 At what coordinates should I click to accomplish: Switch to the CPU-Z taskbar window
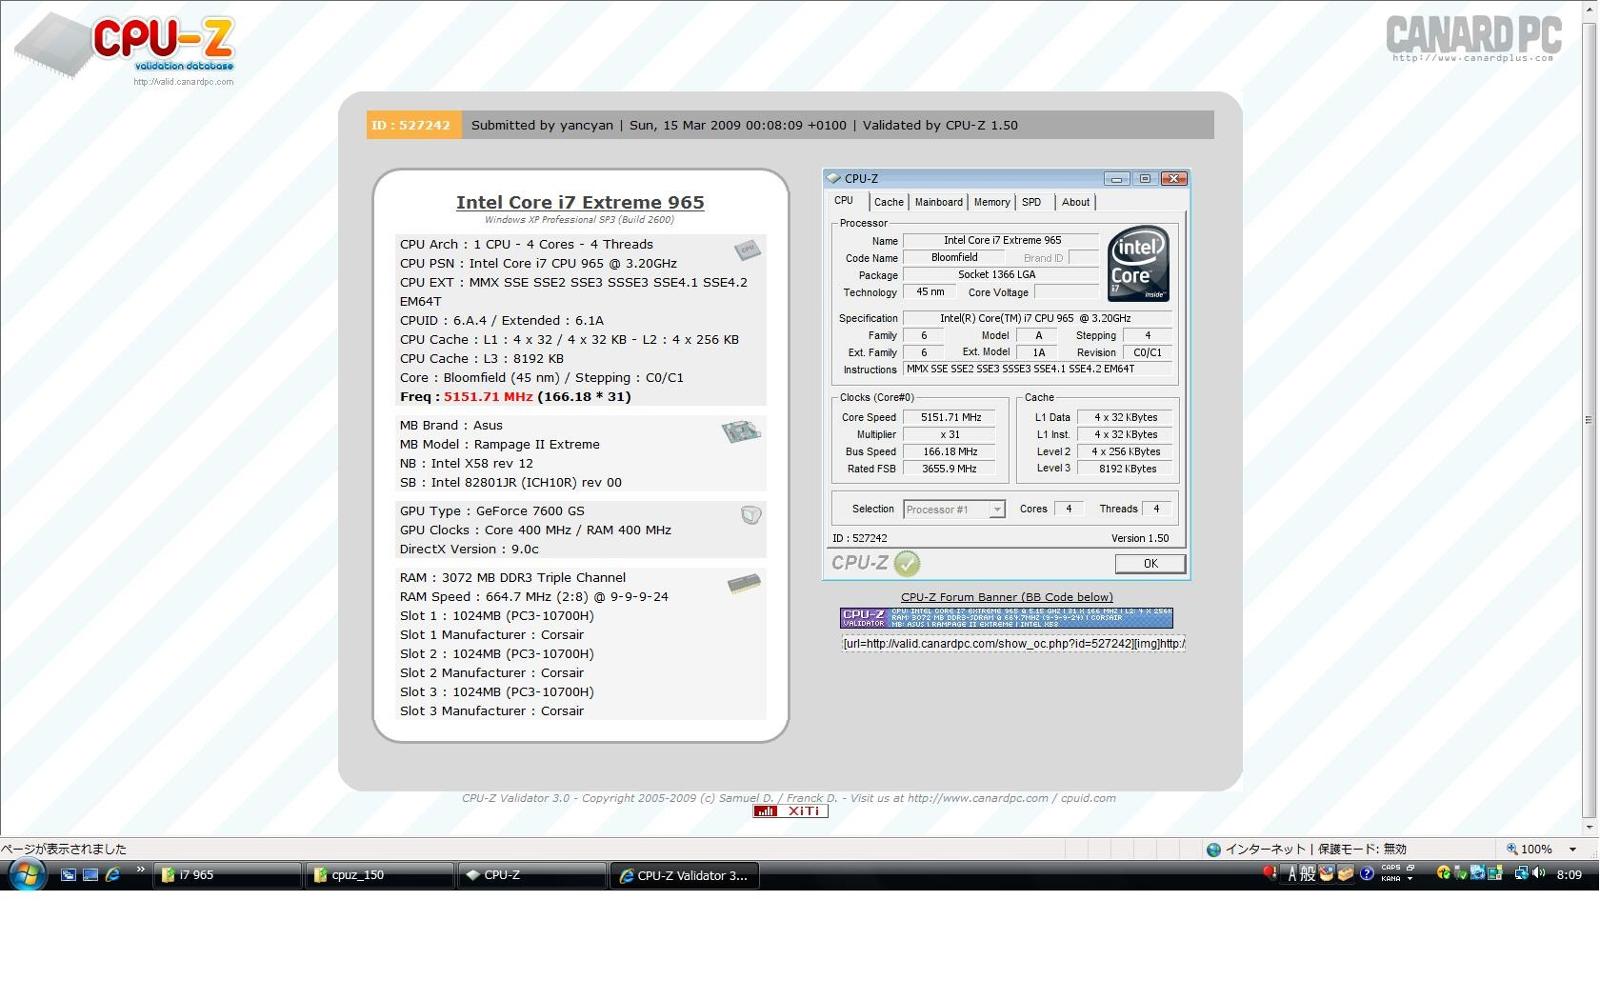click(532, 875)
